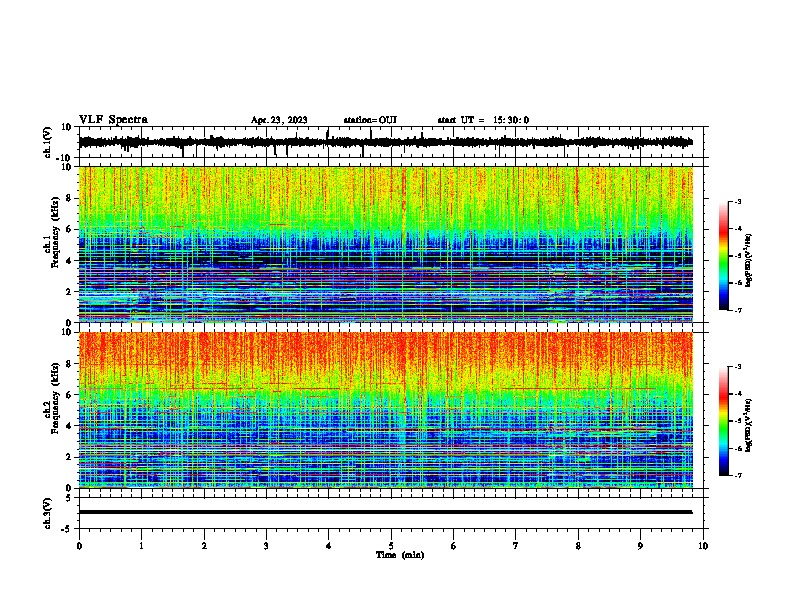Click time-axis tick label "2"
This screenshot has height=612, width=792.
click(204, 546)
